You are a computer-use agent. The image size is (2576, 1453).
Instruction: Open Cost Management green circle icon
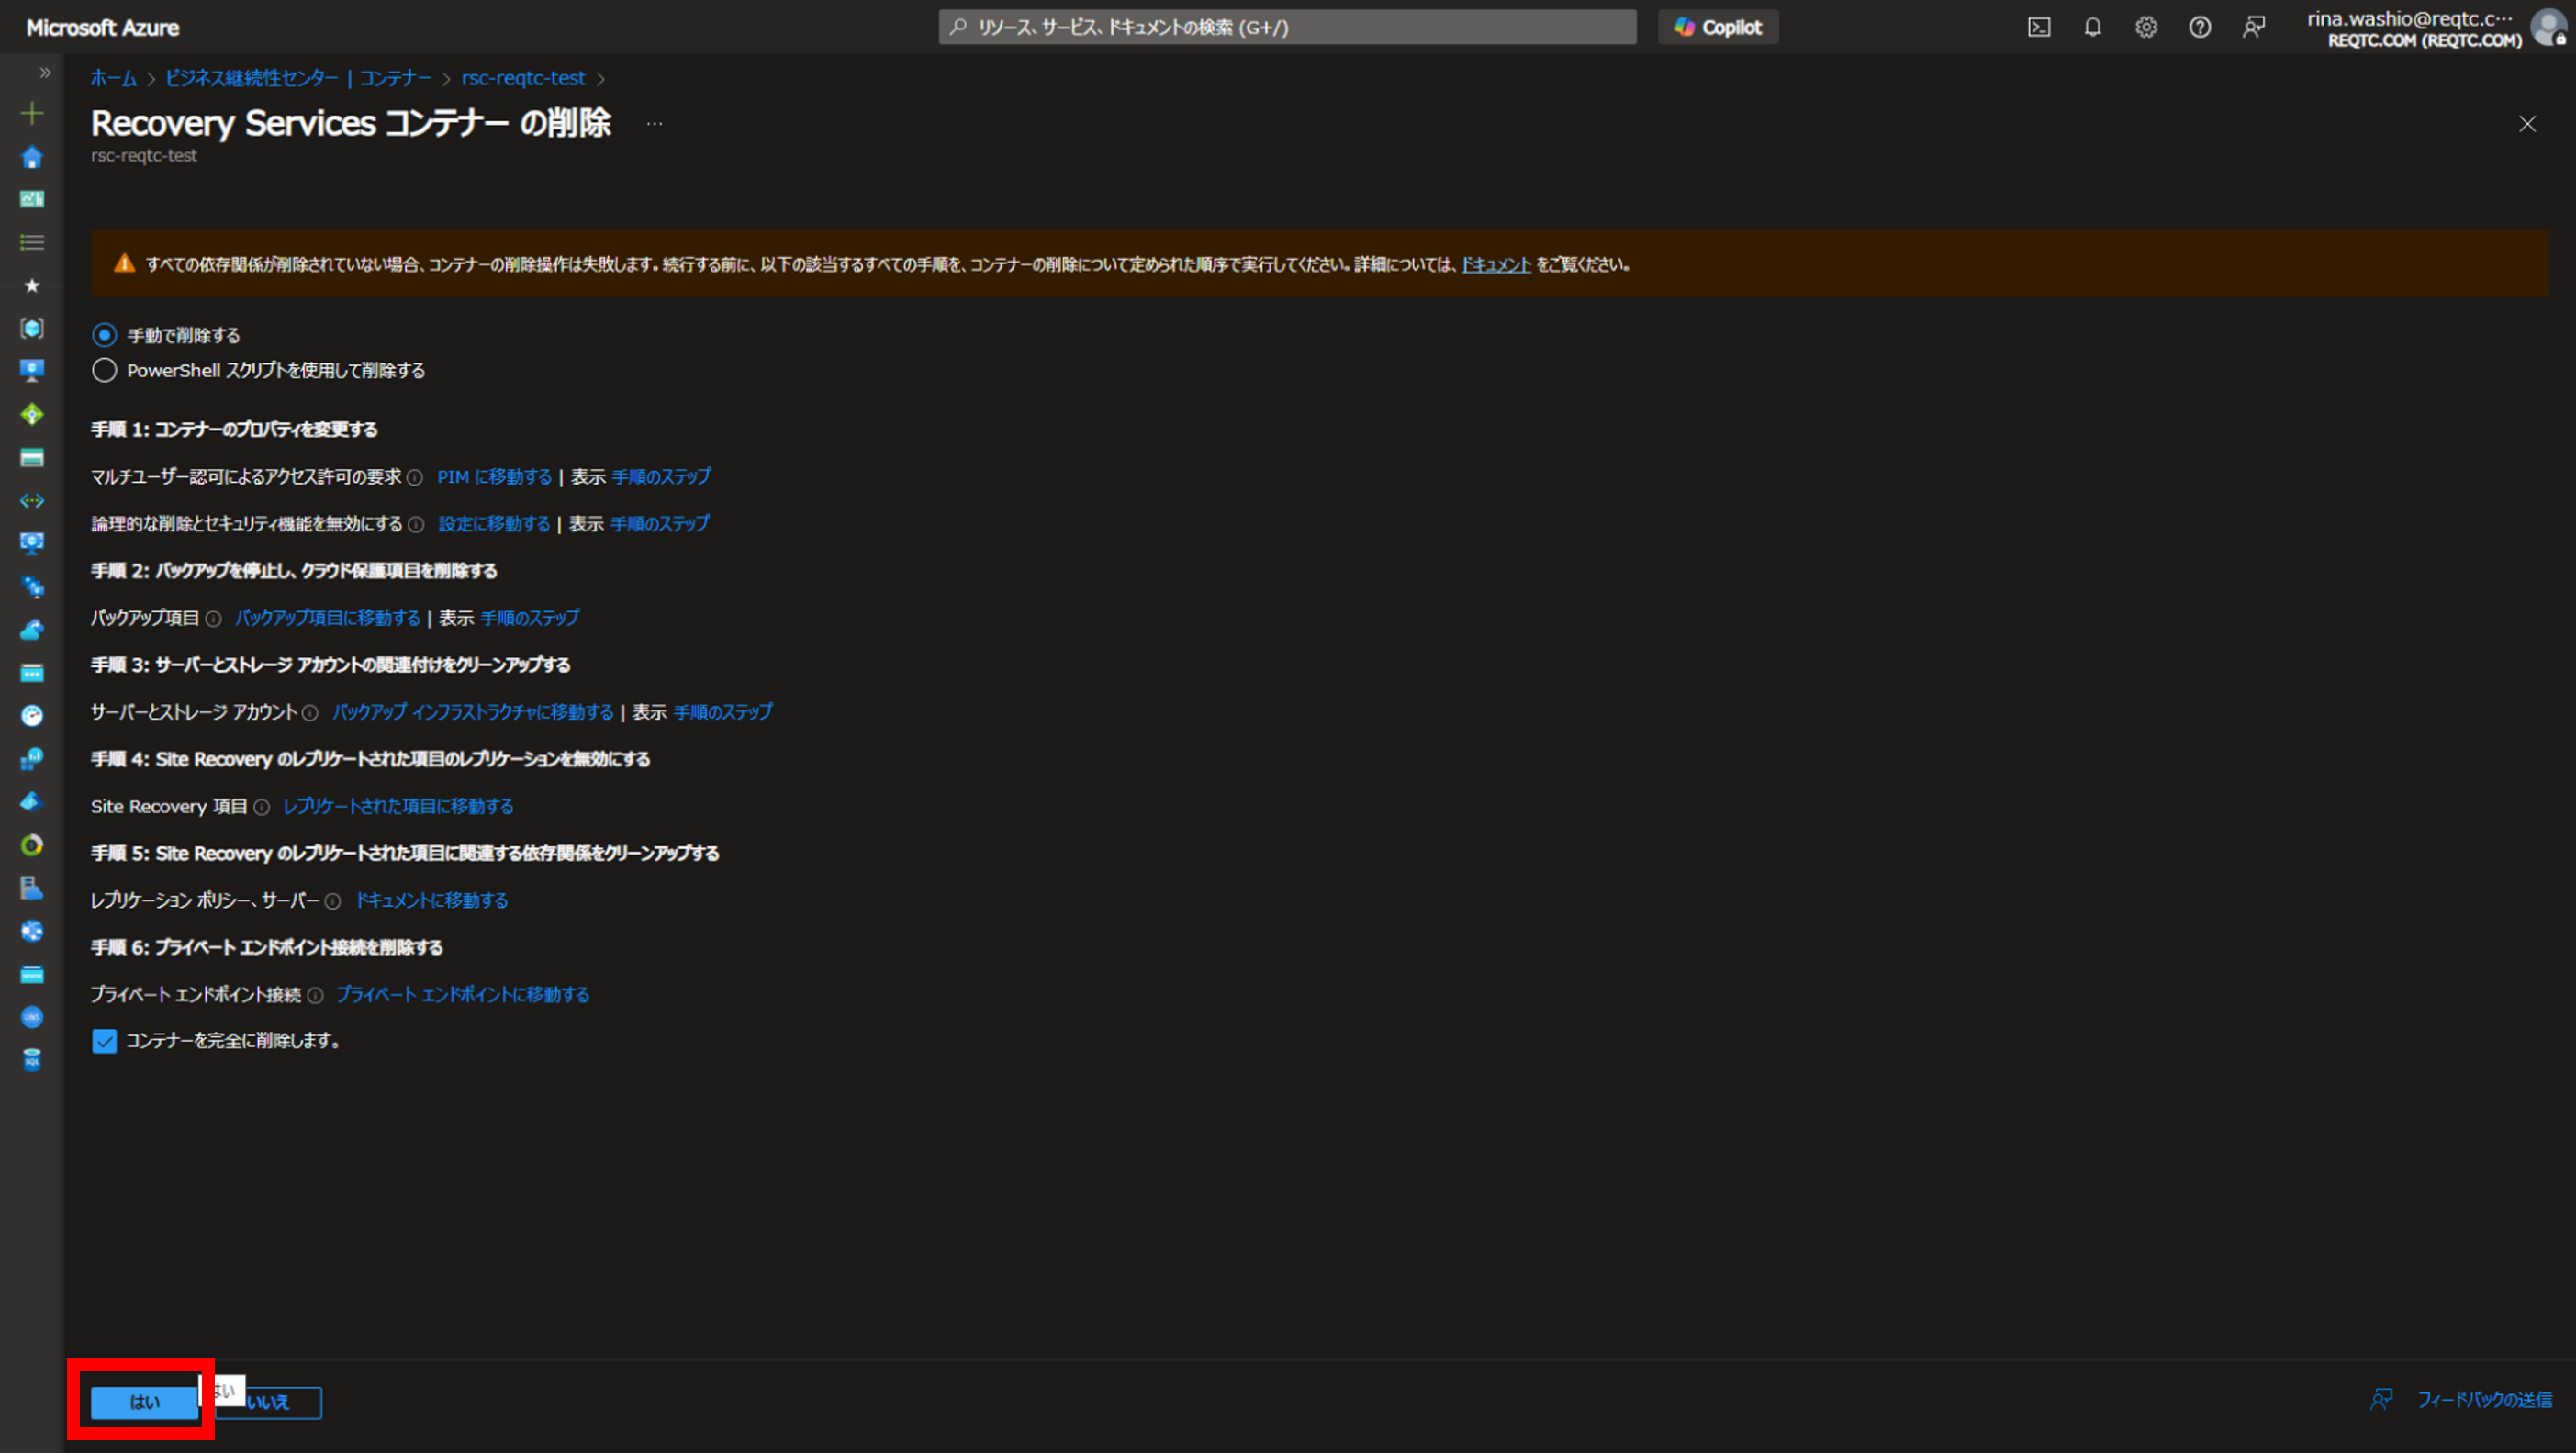[x=32, y=845]
